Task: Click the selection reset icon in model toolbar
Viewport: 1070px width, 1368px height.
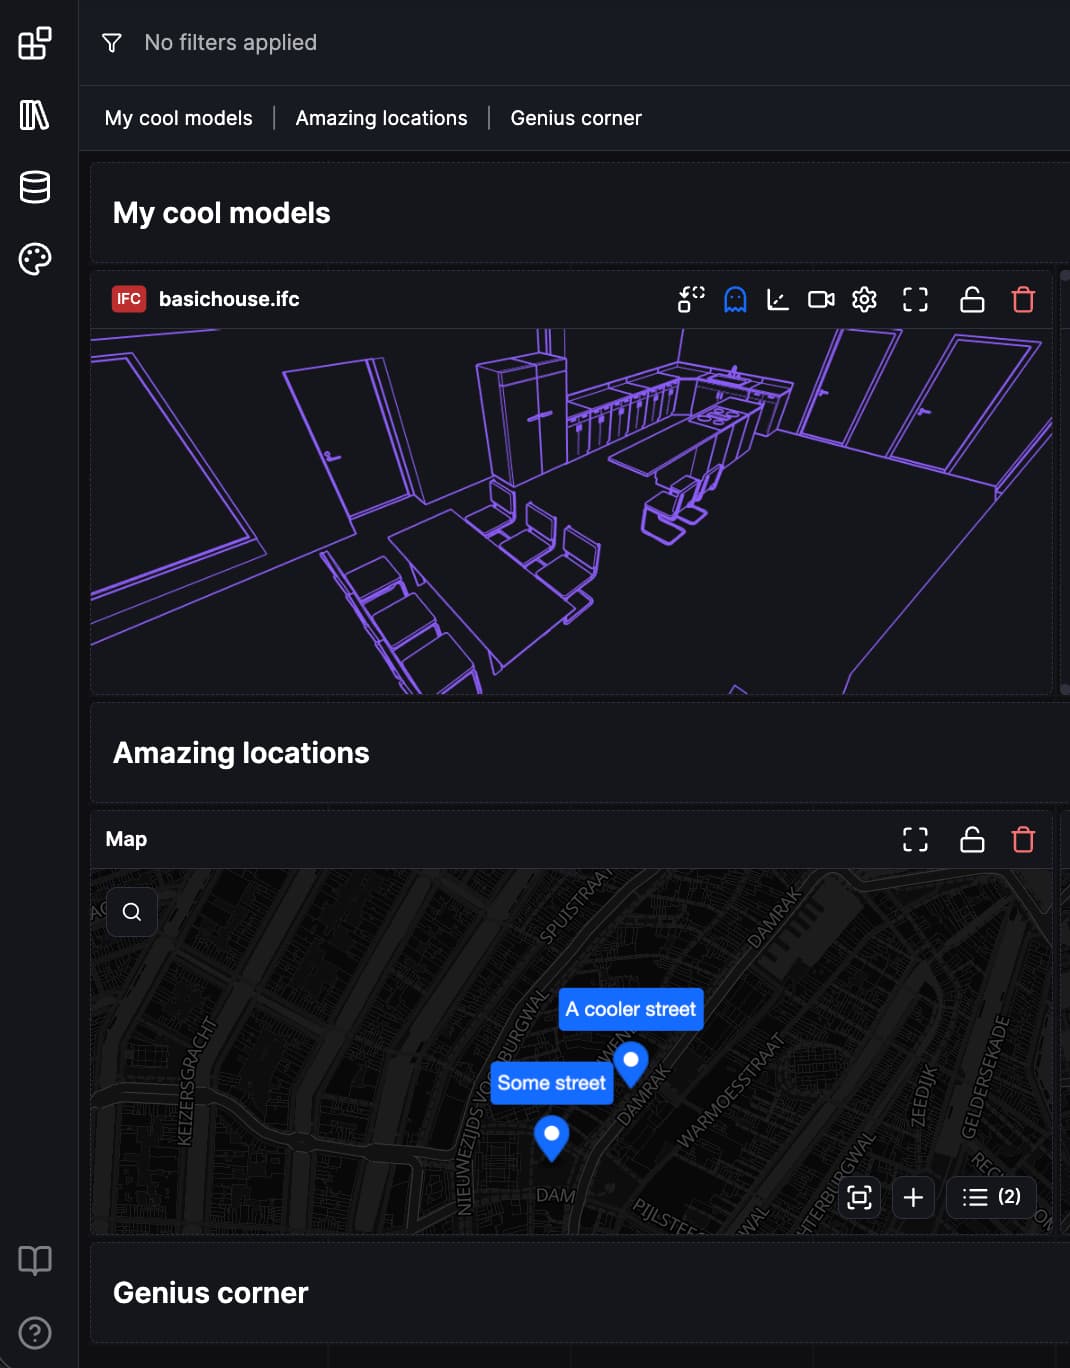Action: (x=691, y=299)
